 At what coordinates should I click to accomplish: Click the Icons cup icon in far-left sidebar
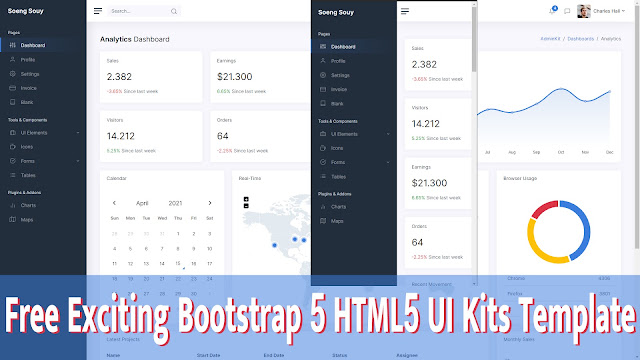(x=13, y=147)
